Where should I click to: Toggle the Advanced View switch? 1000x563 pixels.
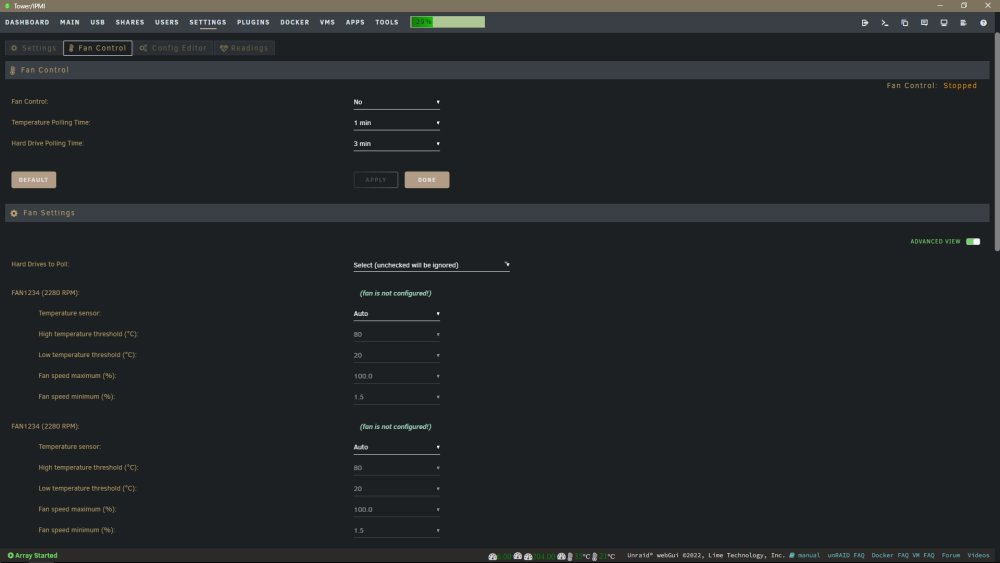tap(973, 242)
